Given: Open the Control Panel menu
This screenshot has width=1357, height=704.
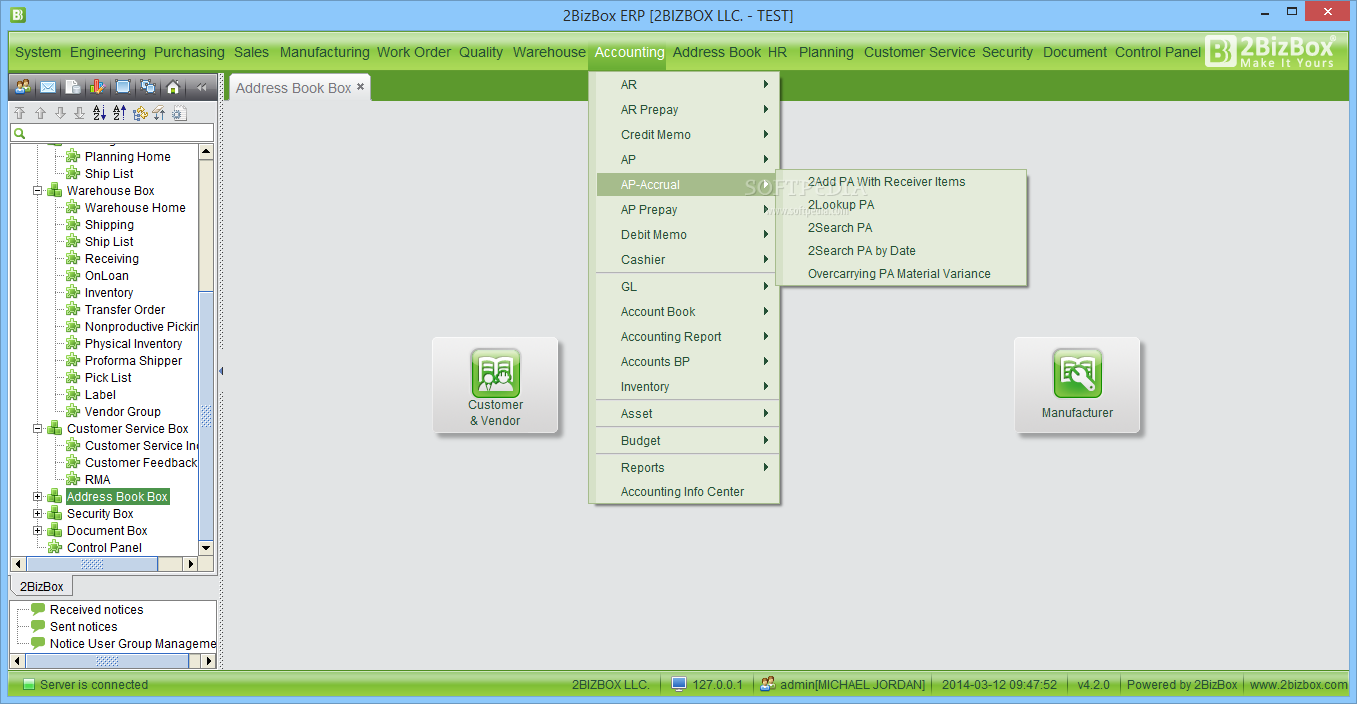Looking at the screenshot, I should [1158, 52].
